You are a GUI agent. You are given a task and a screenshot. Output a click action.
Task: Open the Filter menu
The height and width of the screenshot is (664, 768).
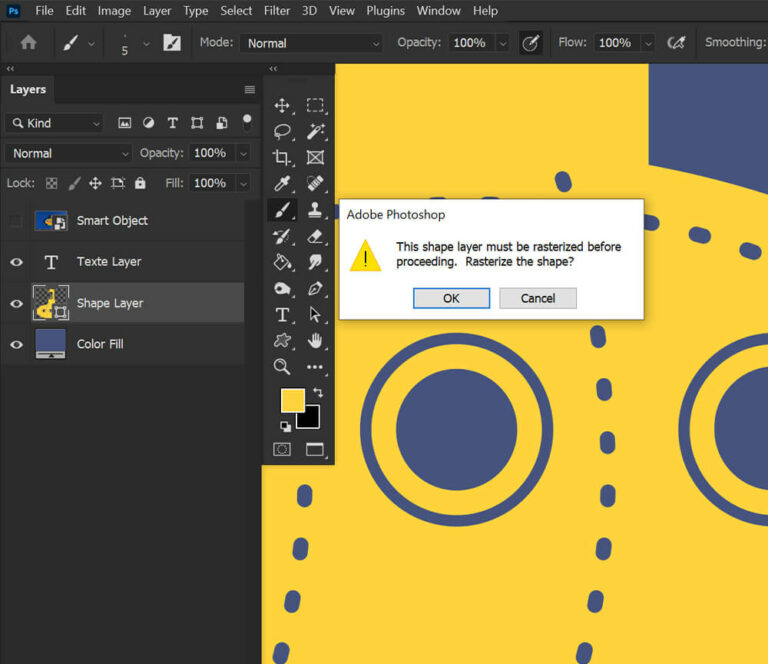278,11
